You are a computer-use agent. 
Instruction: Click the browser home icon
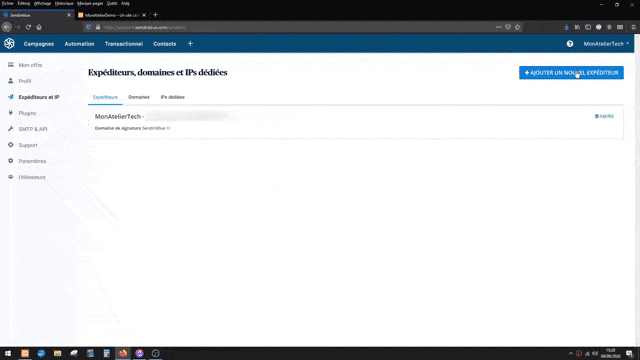point(39,27)
